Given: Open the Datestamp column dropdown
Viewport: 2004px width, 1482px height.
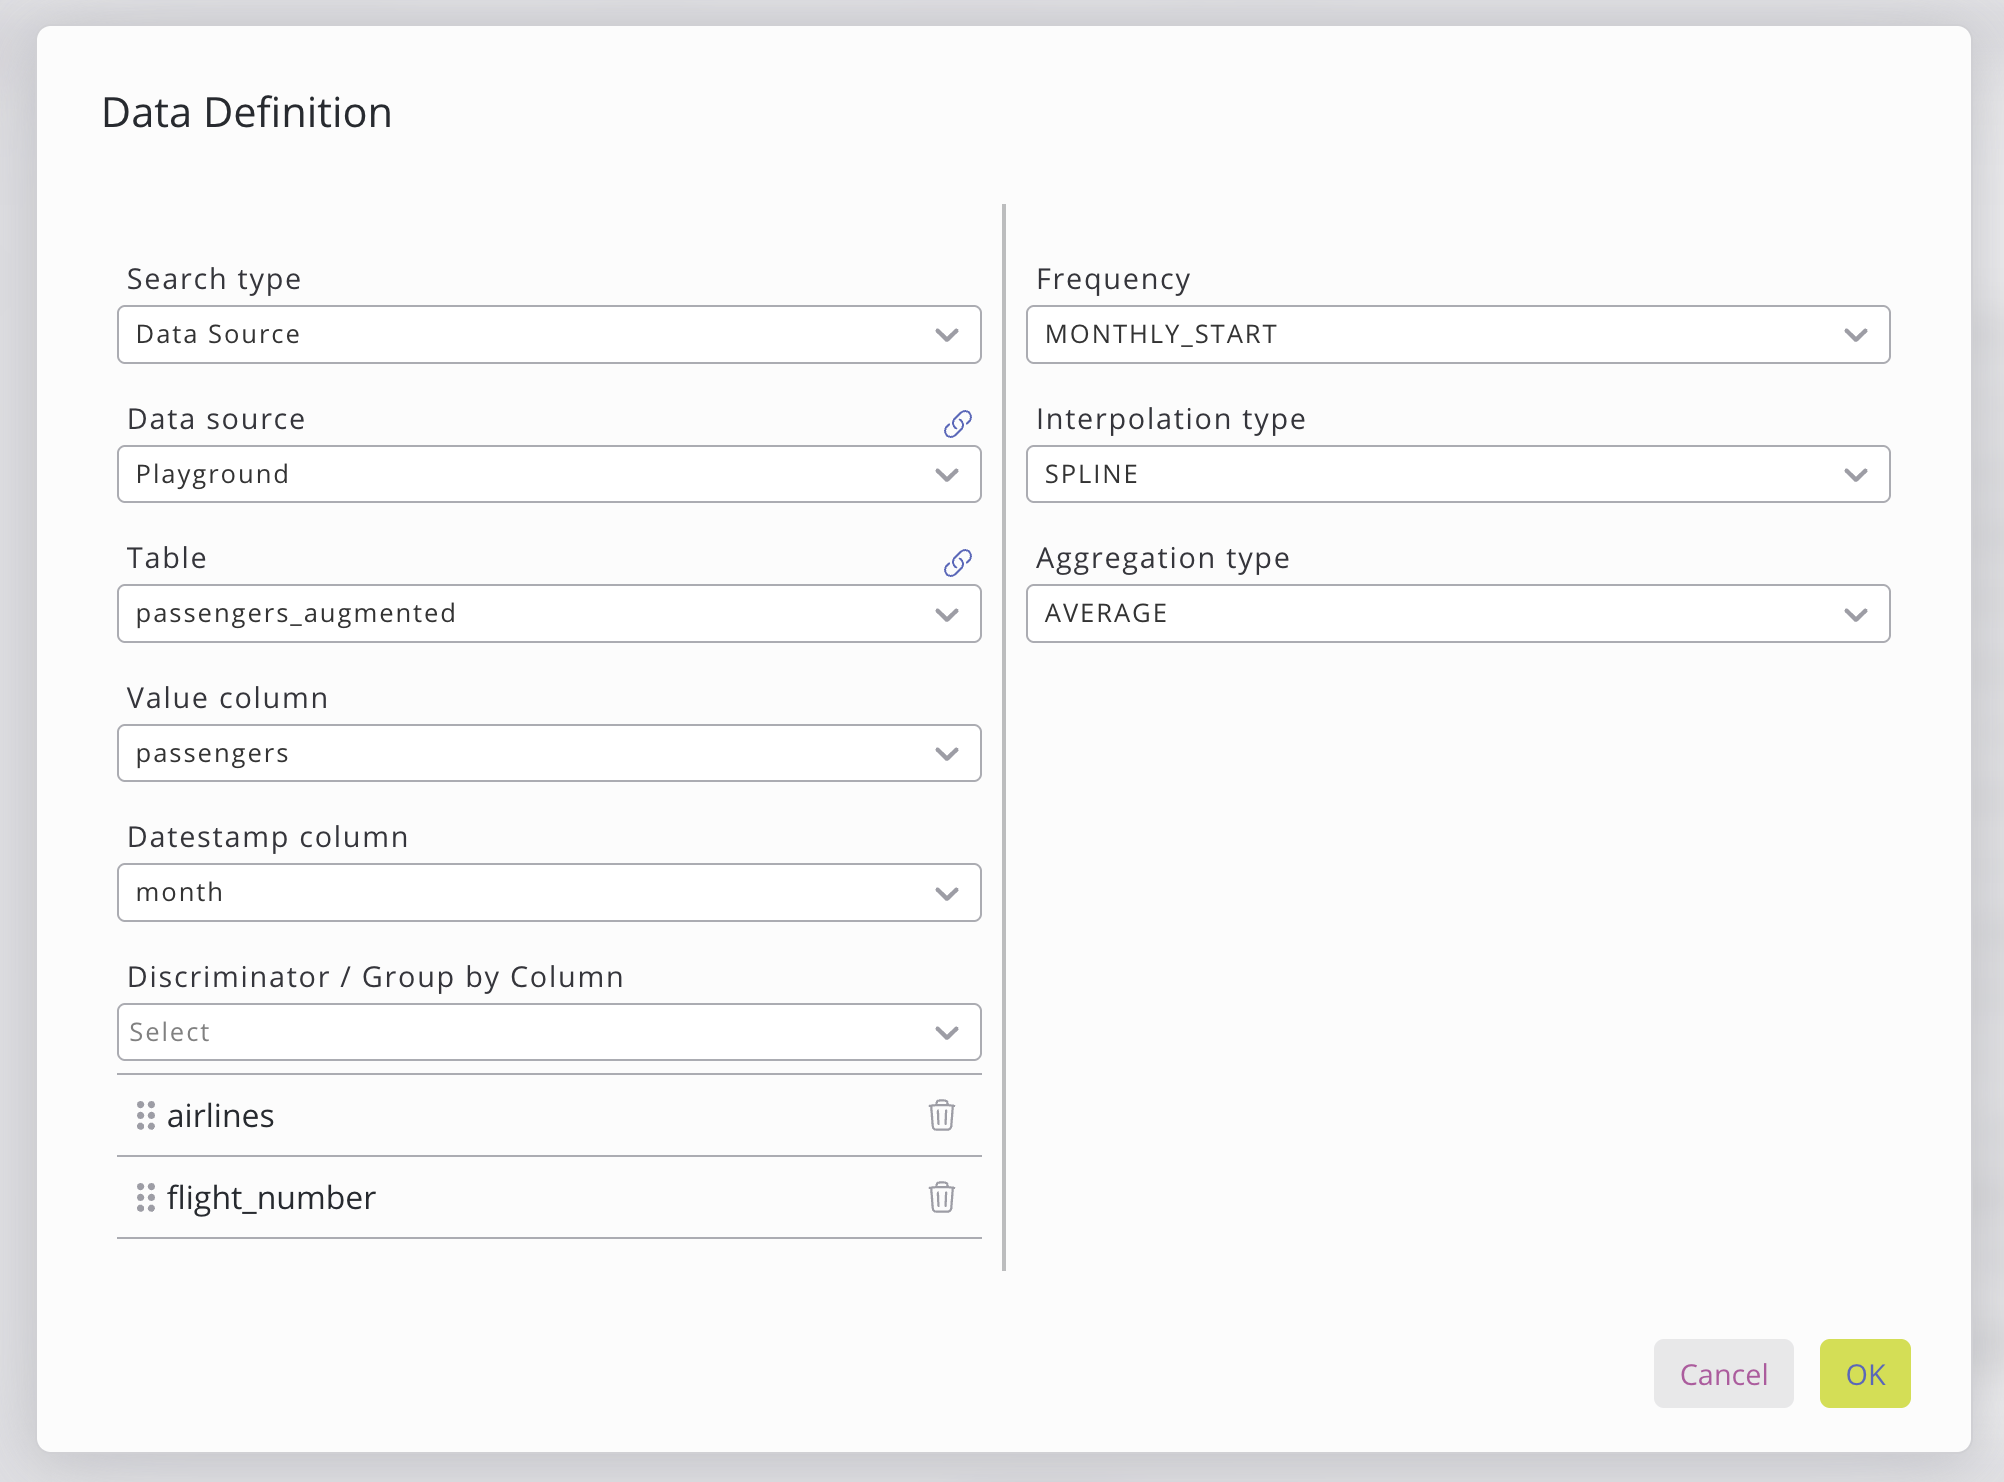Looking at the screenshot, I should tap(548, 892).
